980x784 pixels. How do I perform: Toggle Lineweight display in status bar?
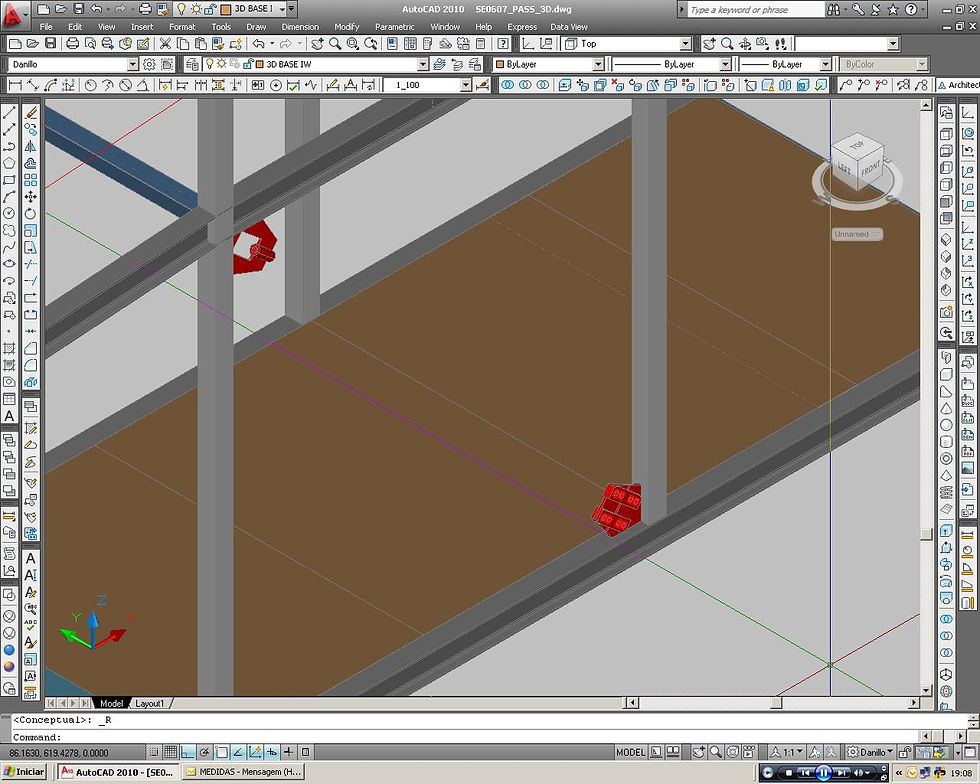pyautogui.click(x=289, y=752)
